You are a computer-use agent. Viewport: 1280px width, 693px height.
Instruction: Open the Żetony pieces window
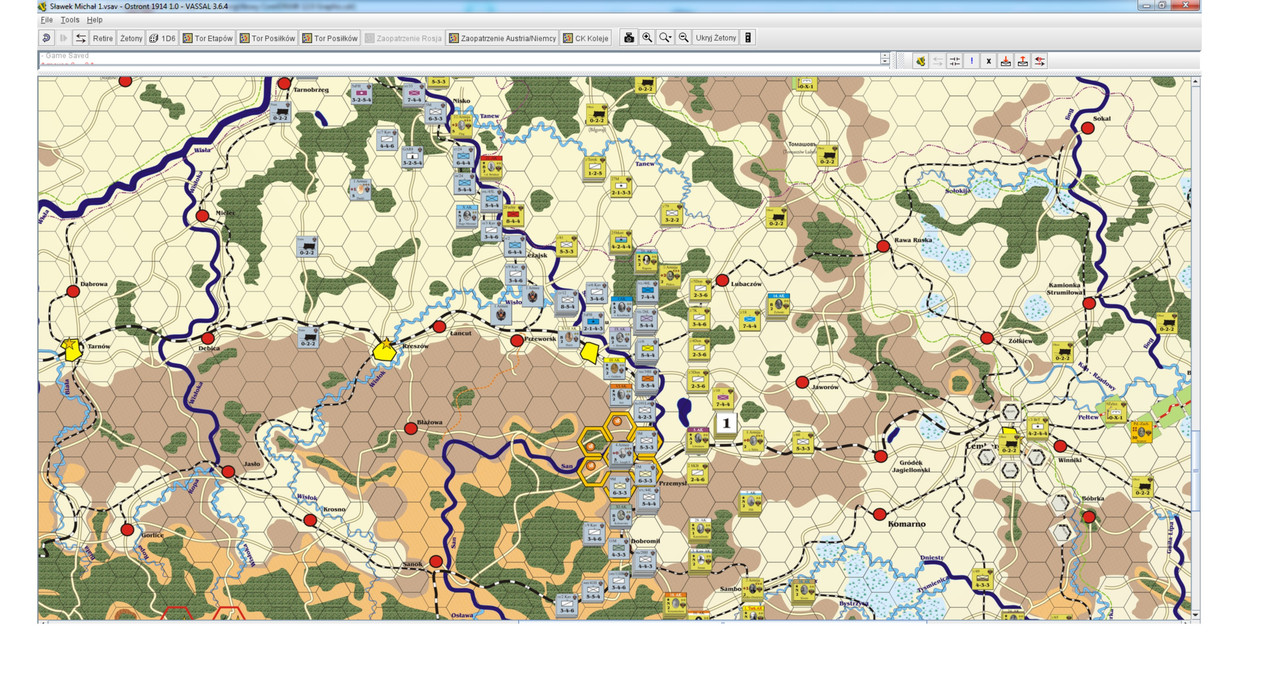(131, 38)
